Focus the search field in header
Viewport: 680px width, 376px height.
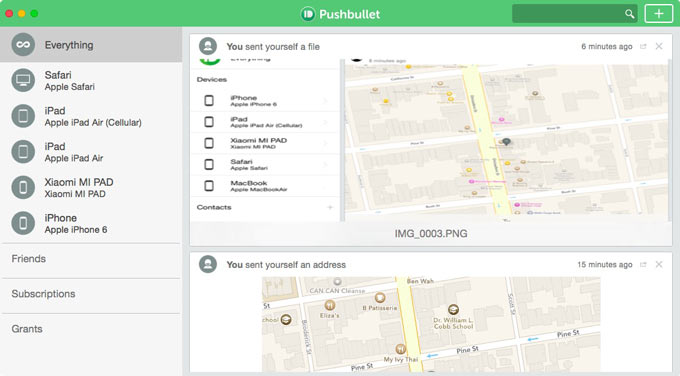[x=575, y=13]
